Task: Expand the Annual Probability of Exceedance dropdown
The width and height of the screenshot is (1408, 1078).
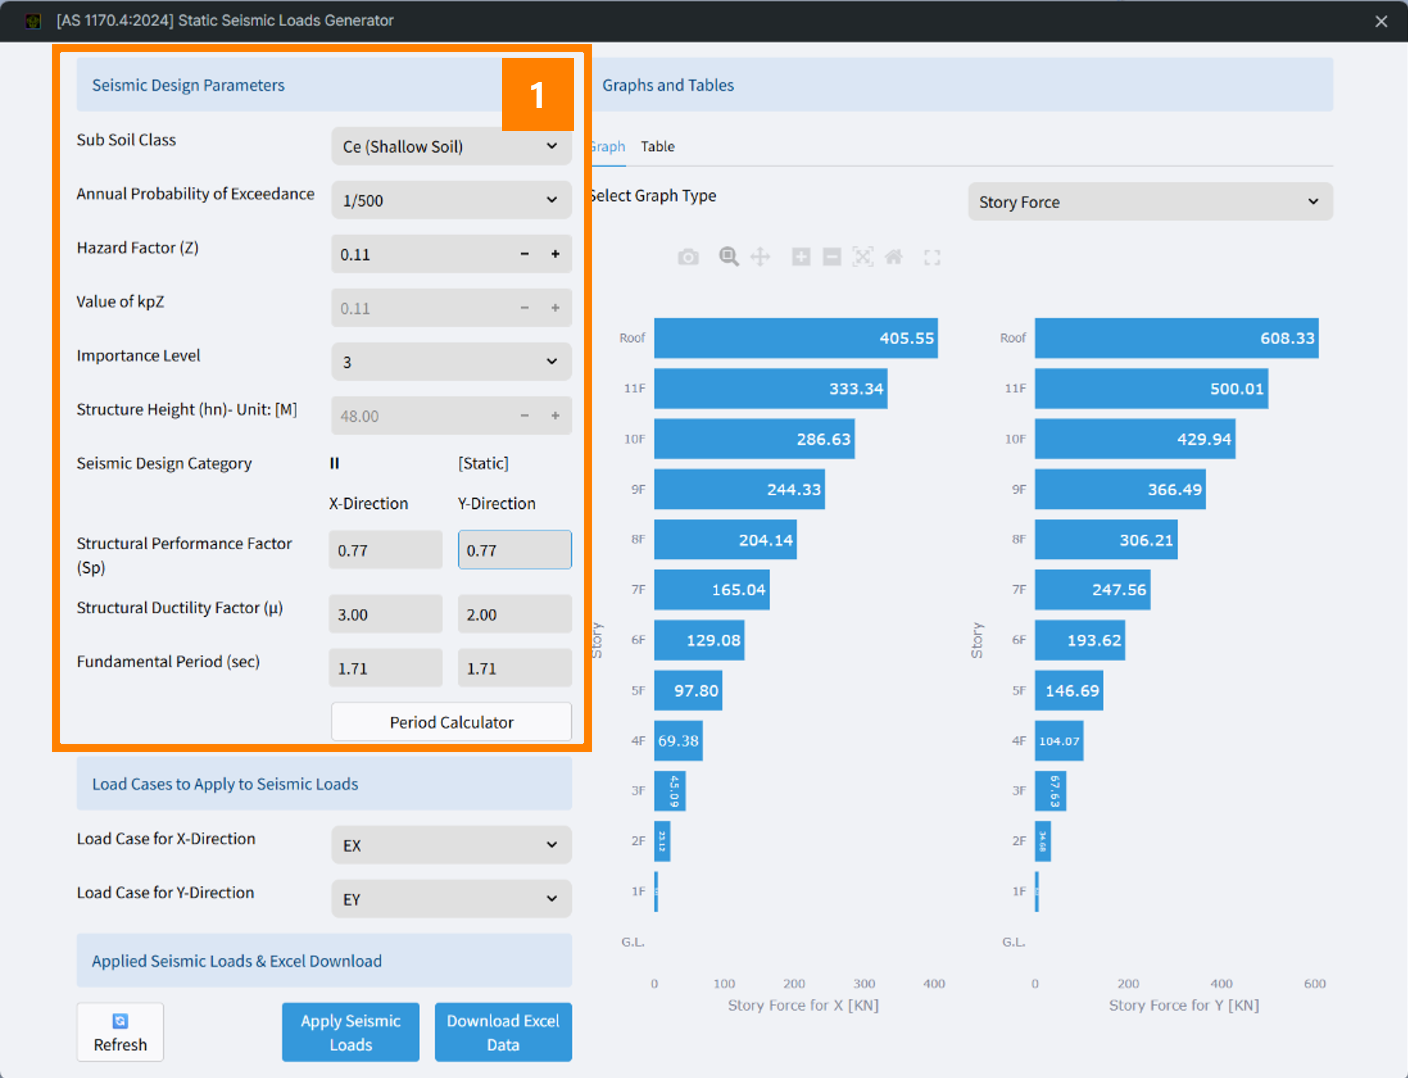Action: 451,200
